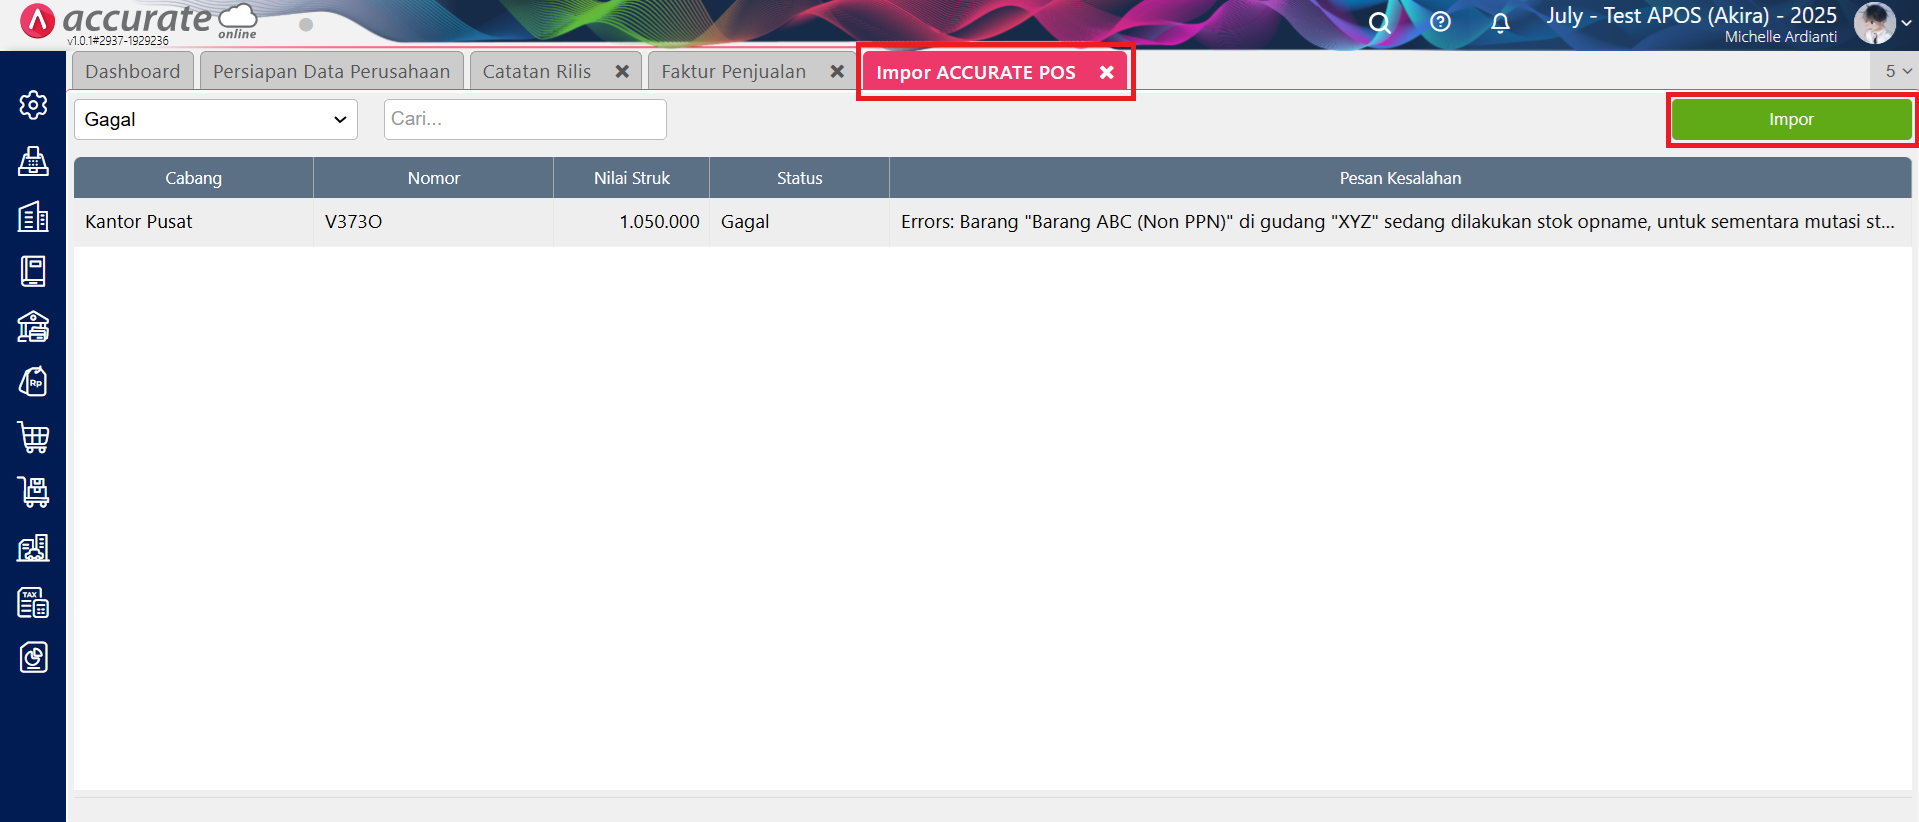Screen dimensions: 1919x822
Task: Select the Kantor Pusat cell
Action: click(193, 222)
